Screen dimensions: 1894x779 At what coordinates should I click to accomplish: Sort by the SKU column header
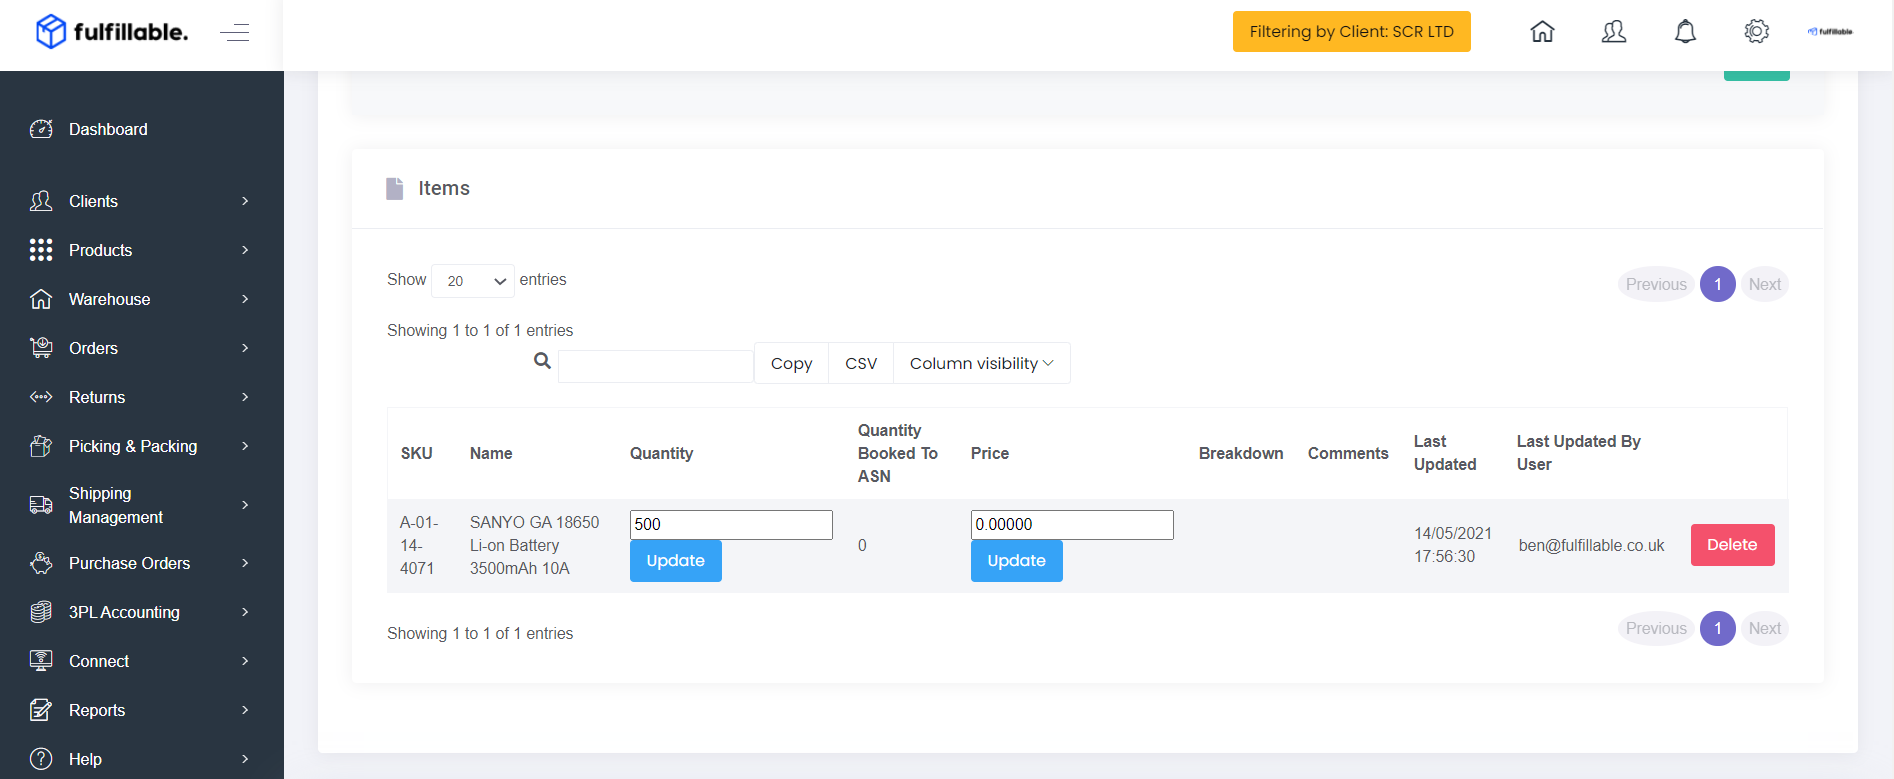coord(417,453)
